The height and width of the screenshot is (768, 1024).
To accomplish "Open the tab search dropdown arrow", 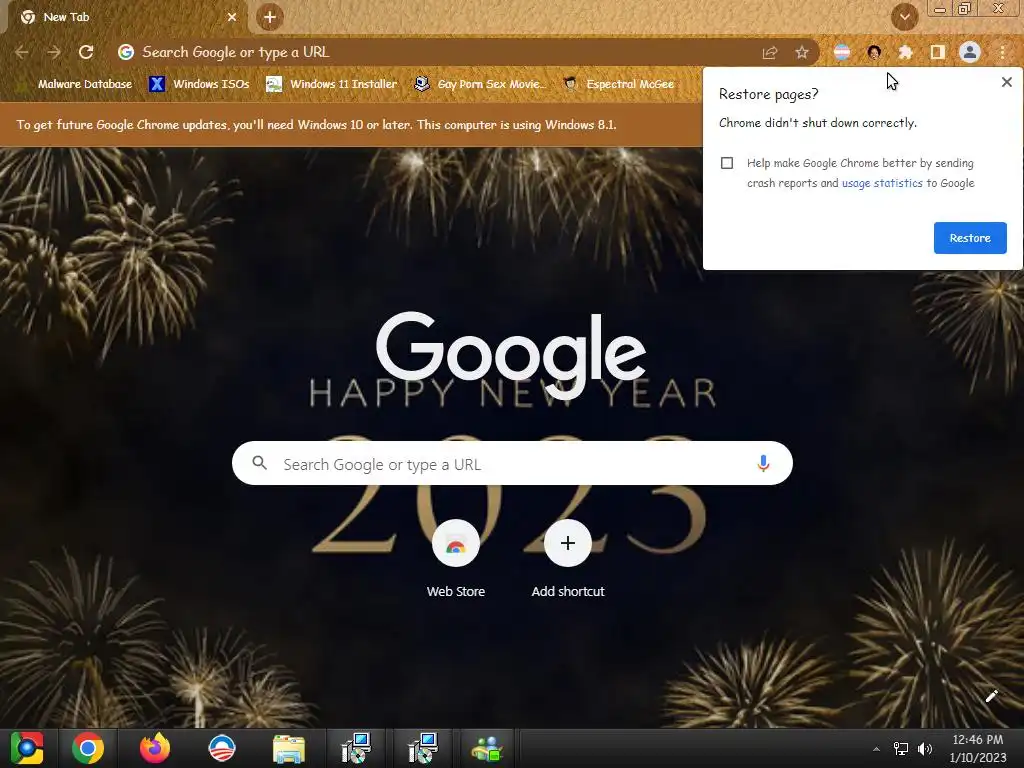I will tap(904, 17).
